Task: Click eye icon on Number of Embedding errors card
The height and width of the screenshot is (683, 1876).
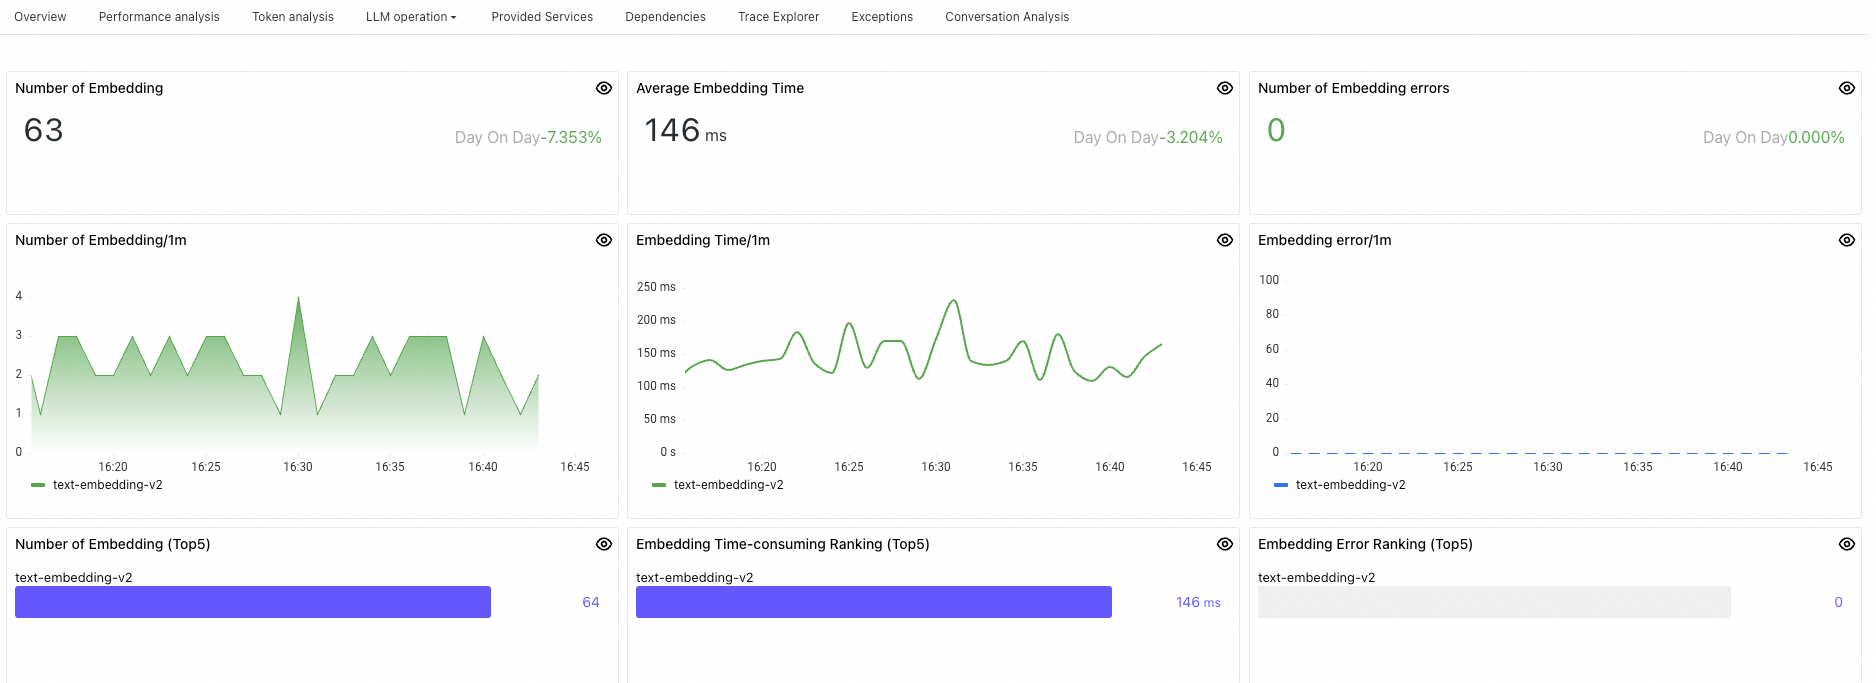Action: [1847, 88]
